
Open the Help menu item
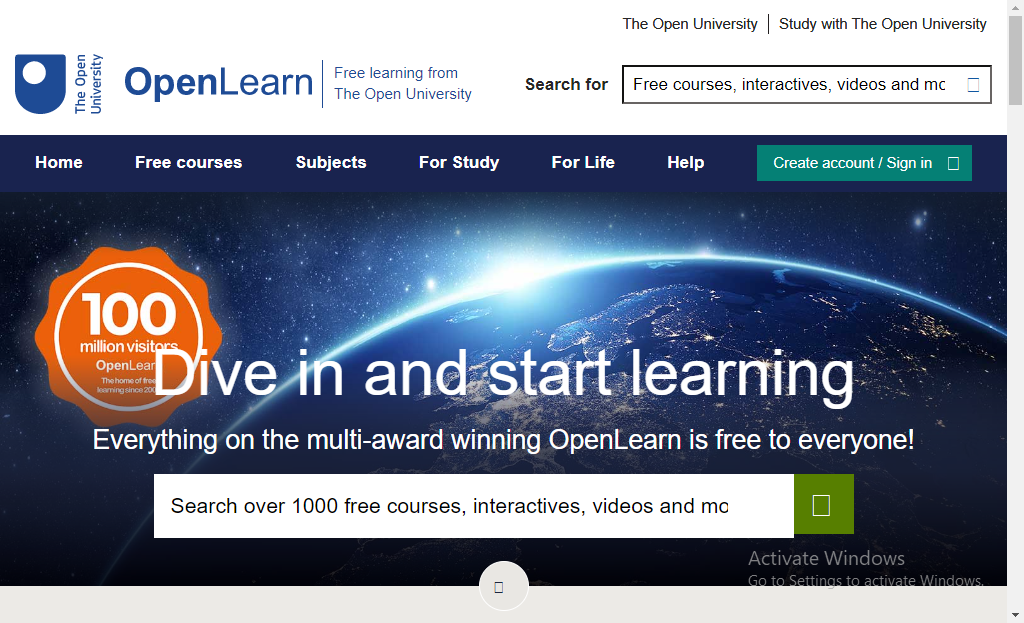686,163
